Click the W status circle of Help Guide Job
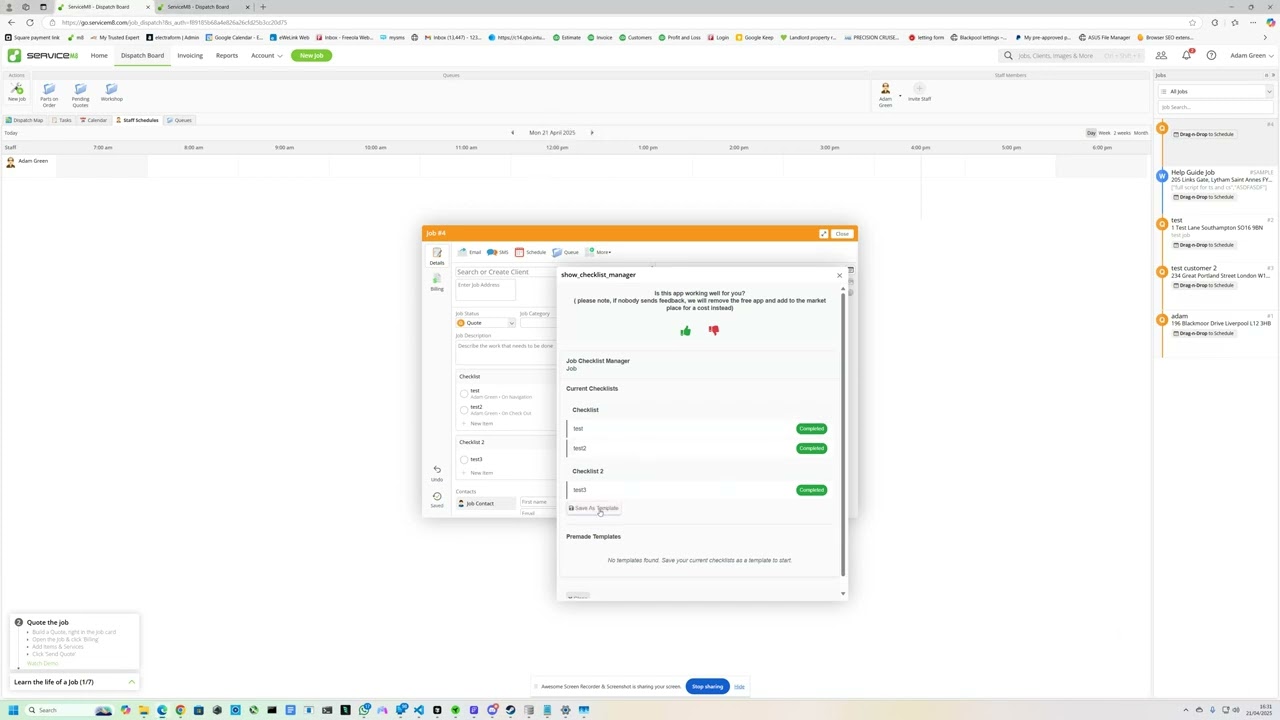This screenshot has height=720, width=1280. click(1162, 176)
